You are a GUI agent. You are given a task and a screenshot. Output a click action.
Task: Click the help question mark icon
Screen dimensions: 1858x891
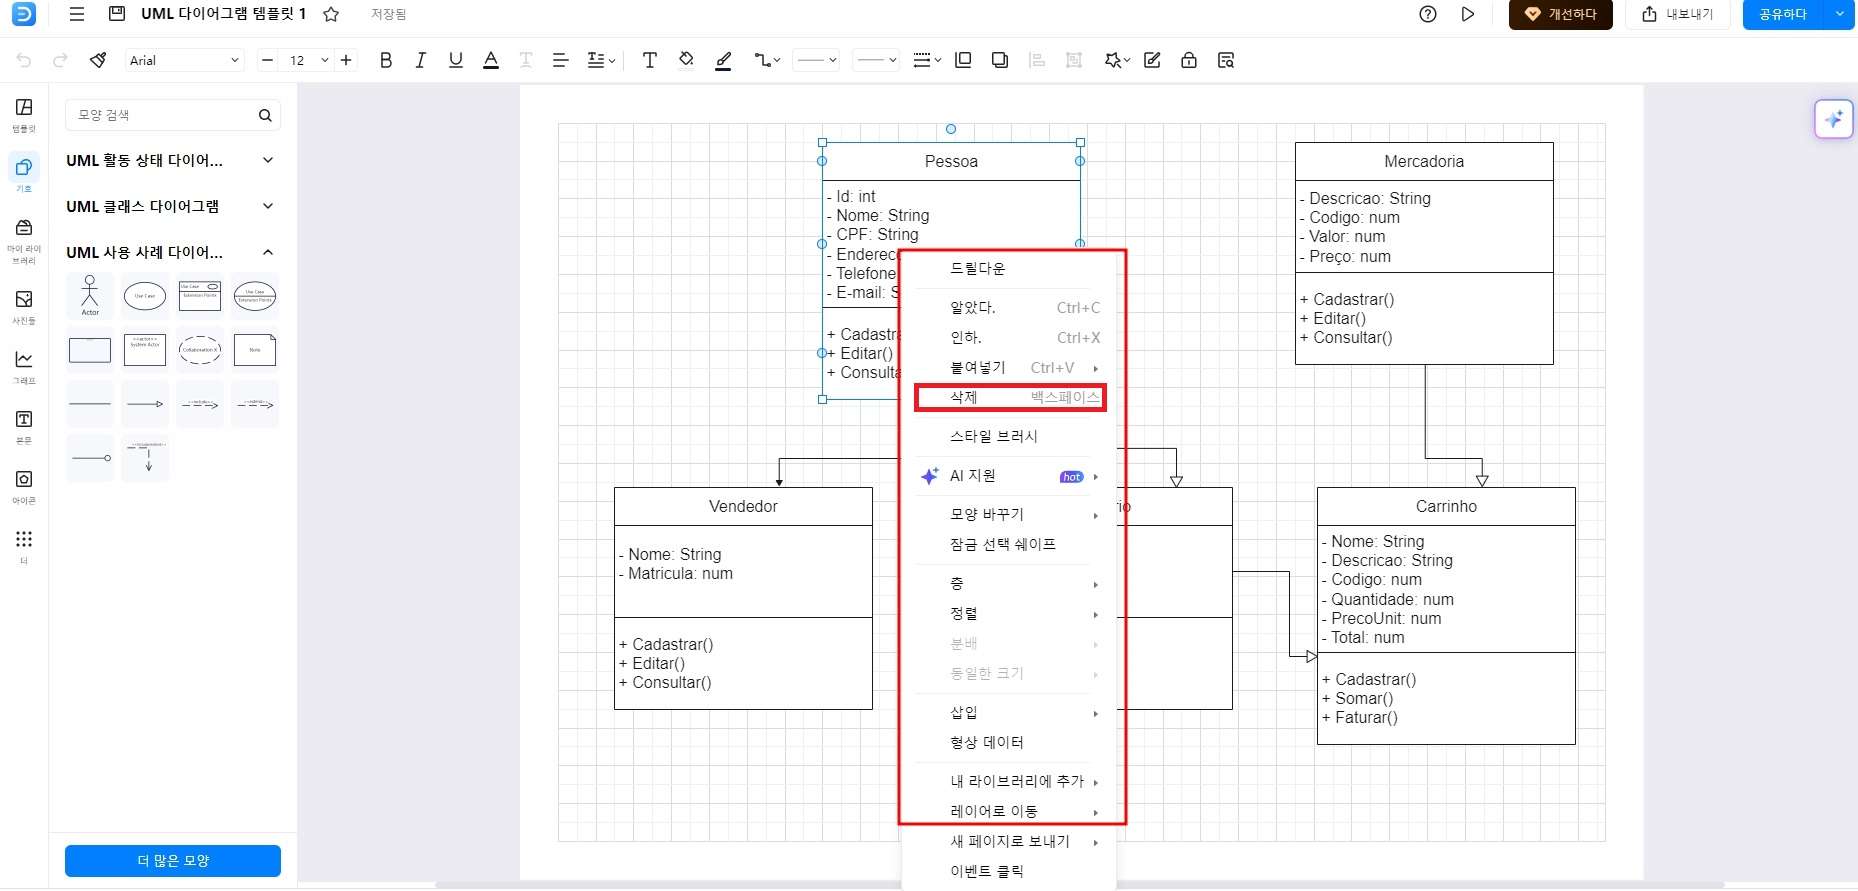(1428, 14)
